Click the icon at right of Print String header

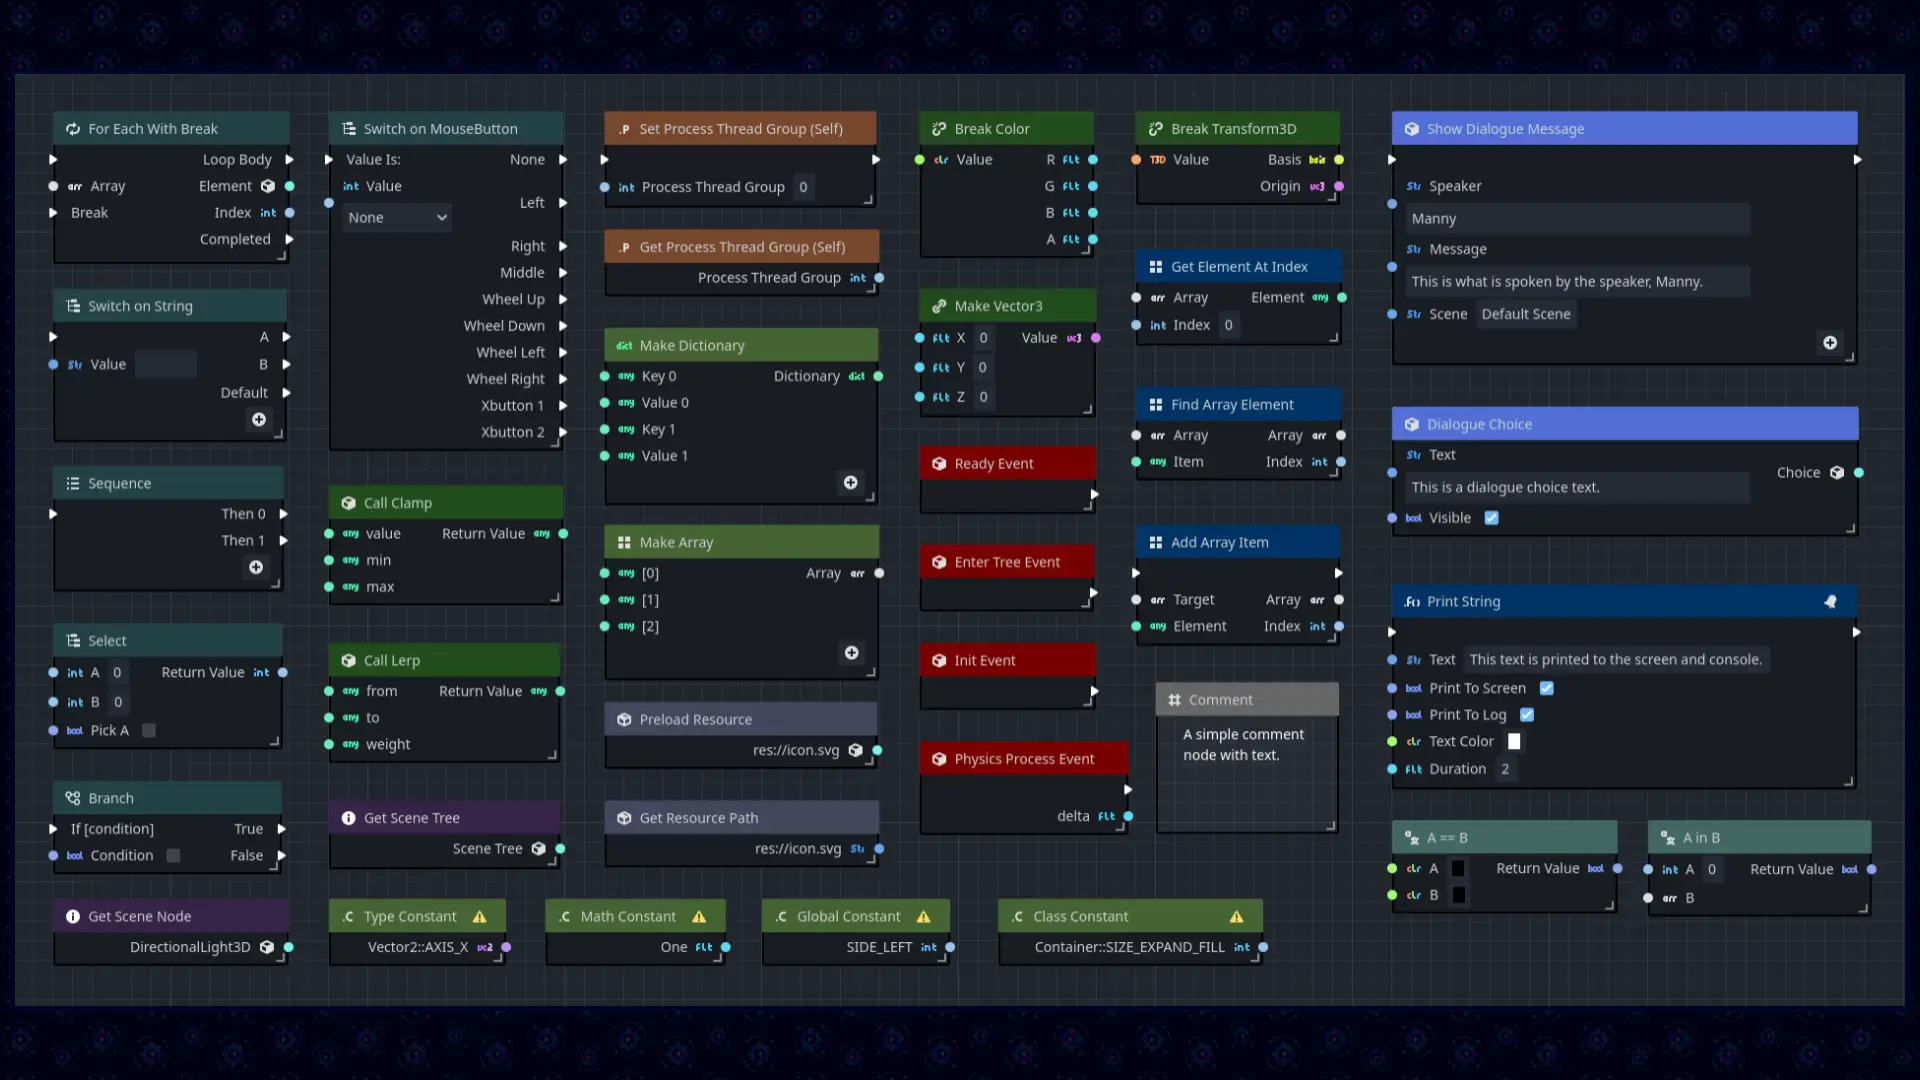1830,601
